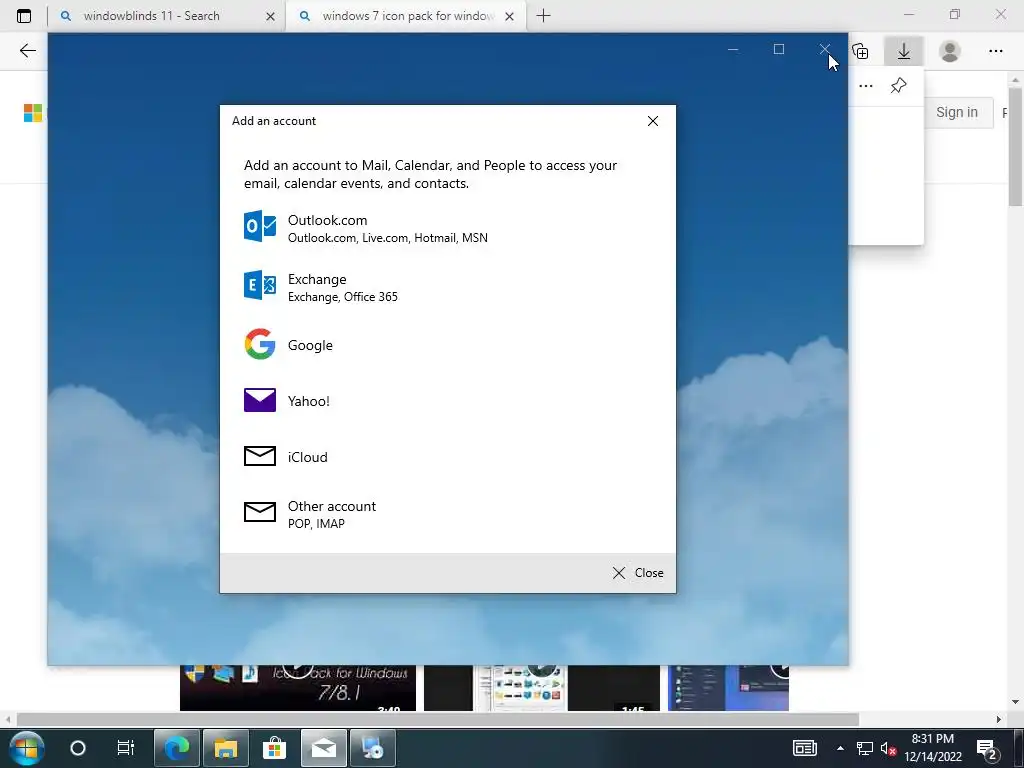
Task: Select Other account envelope icon
Action: click(x=259, y=512)
